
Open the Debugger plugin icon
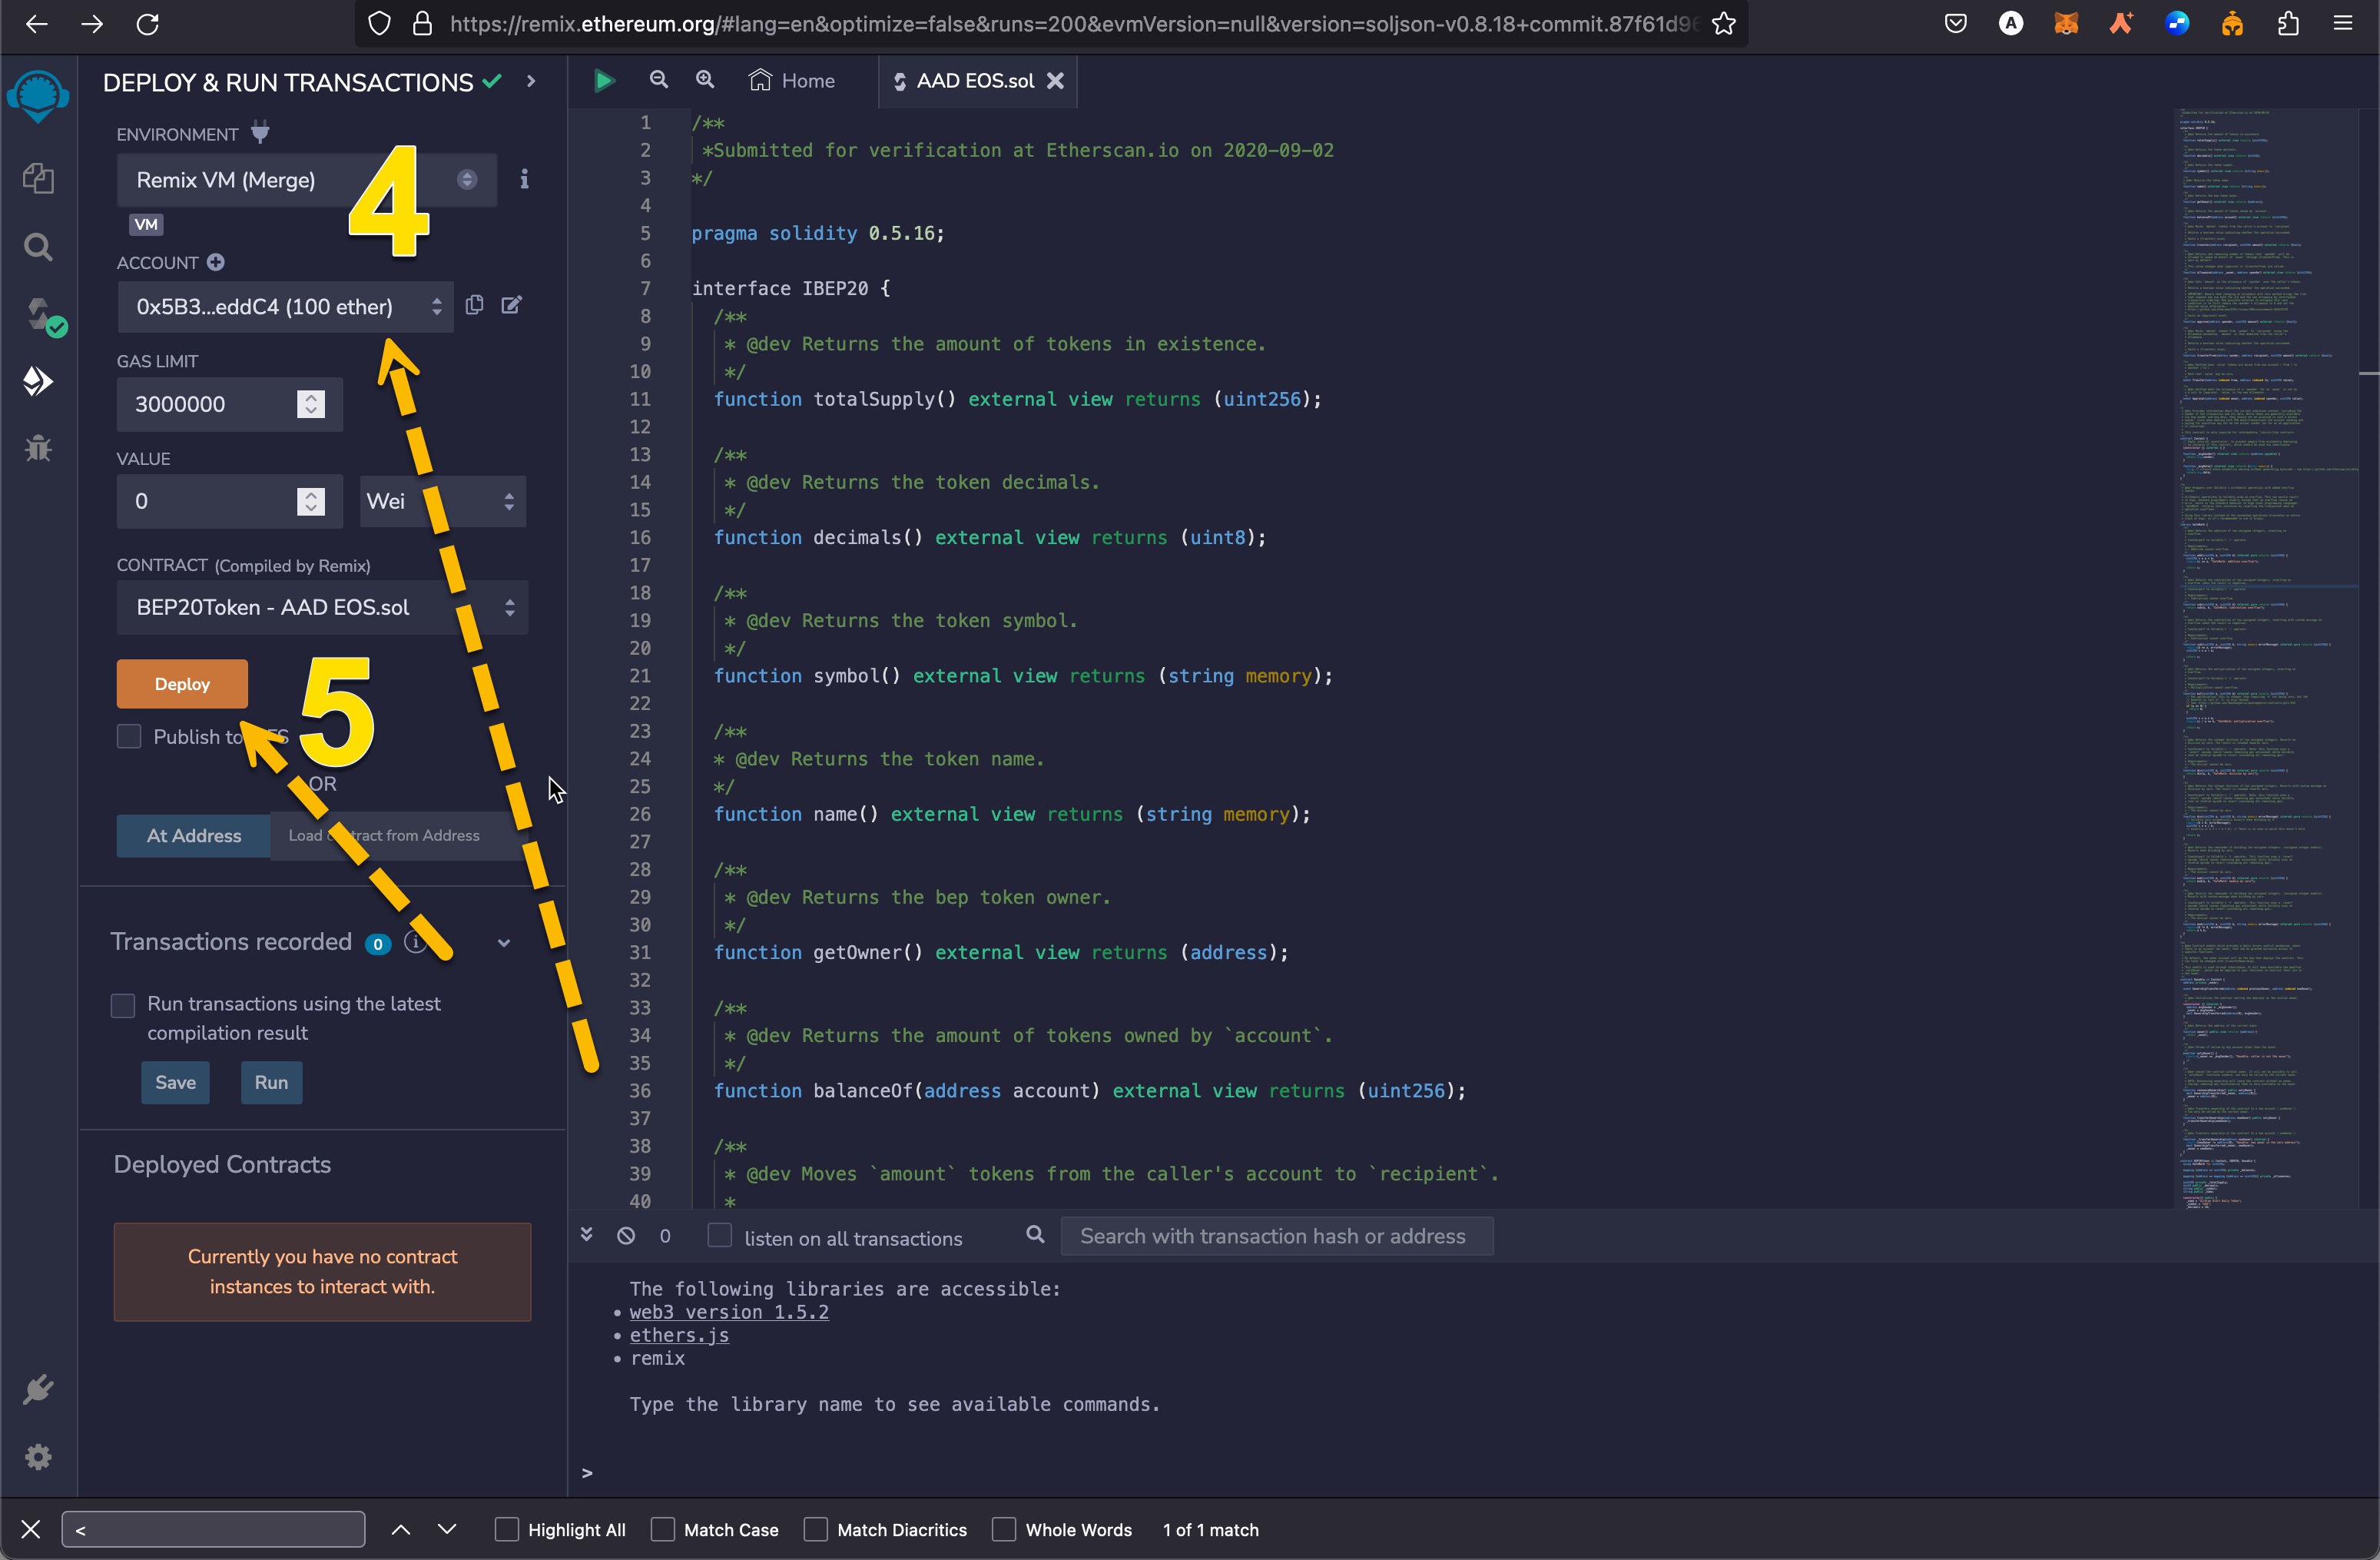coord(38,448)
